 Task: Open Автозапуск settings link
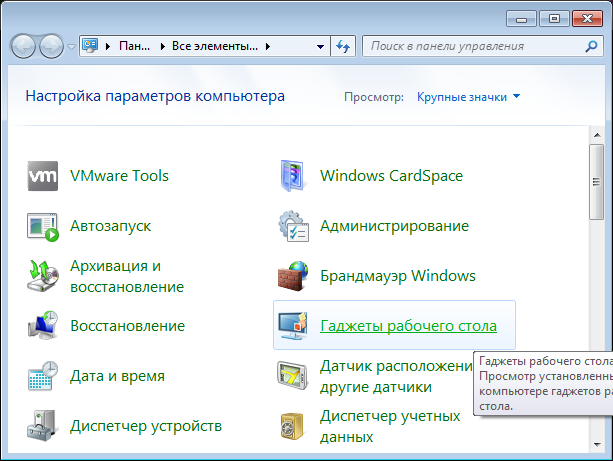111,226
